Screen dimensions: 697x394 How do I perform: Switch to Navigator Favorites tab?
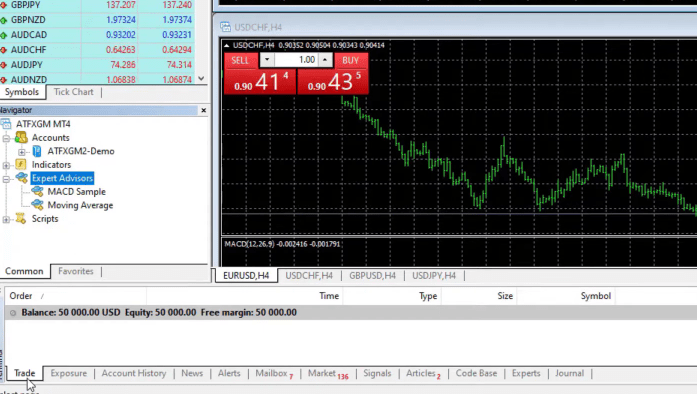coord(76,271)
